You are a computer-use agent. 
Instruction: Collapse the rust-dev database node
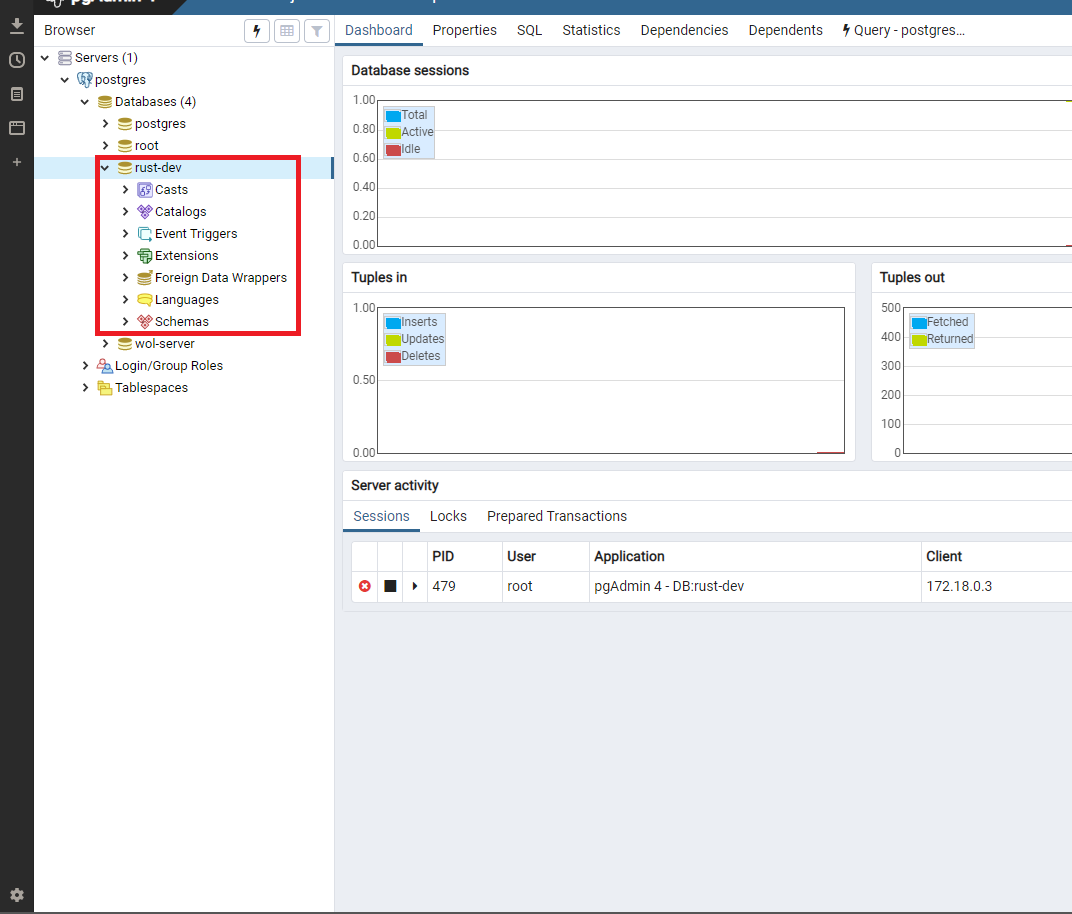pyautogui.click(x=105, y=167)
